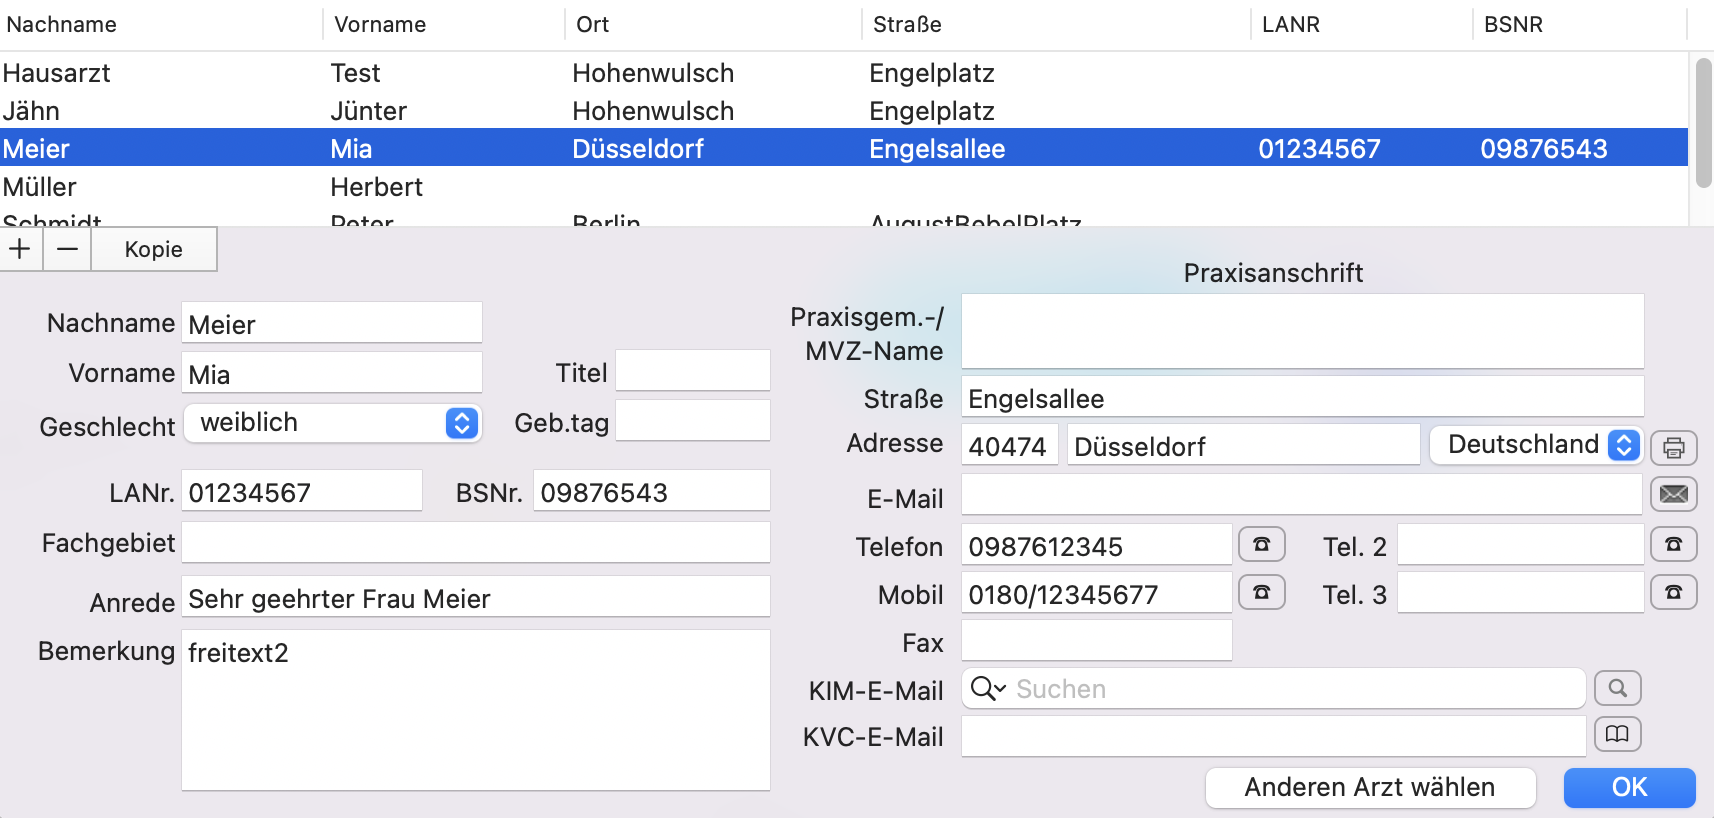Screen dimensions: 1714x818
Task: Focus the Fax input field
Action: tap(1097, 641)
